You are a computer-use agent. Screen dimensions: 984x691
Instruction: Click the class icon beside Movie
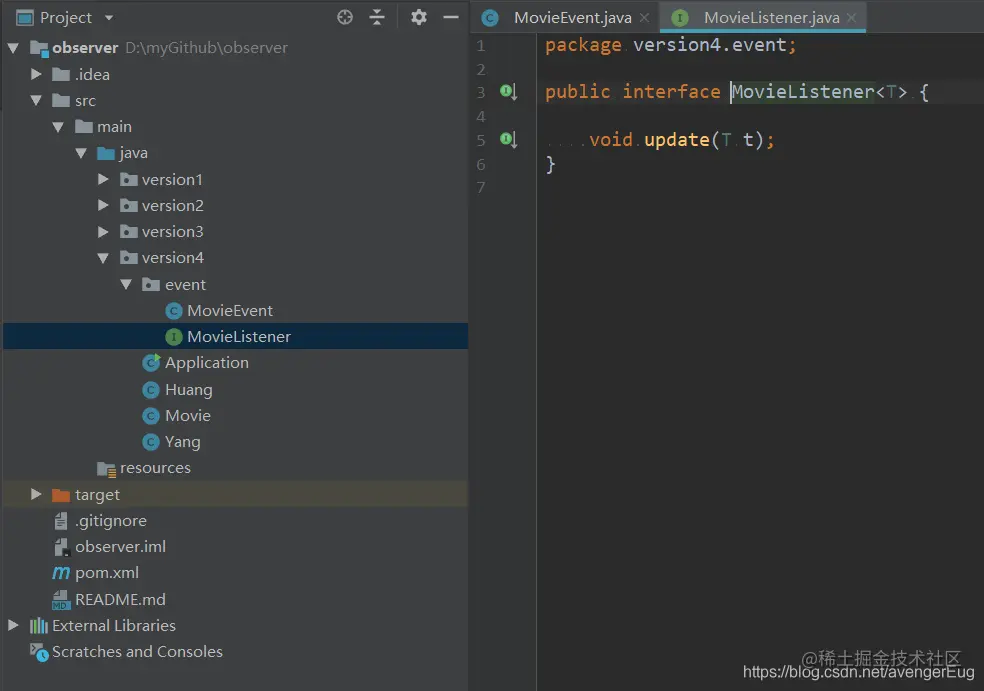coord(151,415)
